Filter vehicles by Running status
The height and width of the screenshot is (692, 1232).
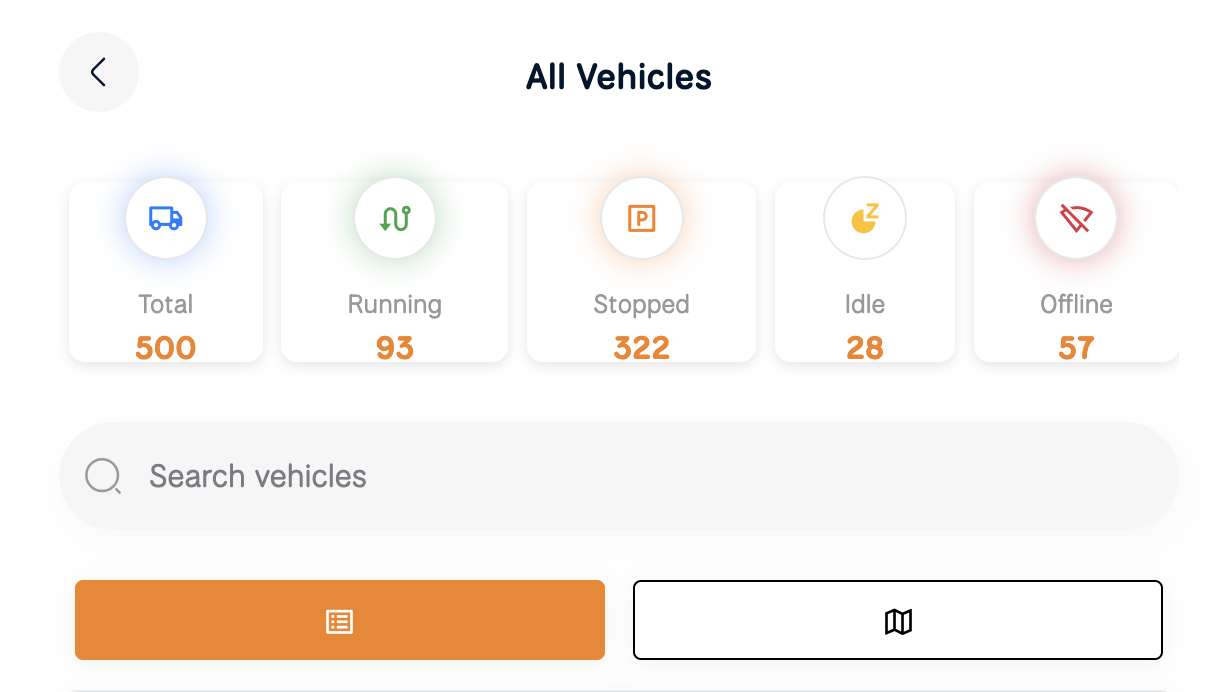coord(394,271)
